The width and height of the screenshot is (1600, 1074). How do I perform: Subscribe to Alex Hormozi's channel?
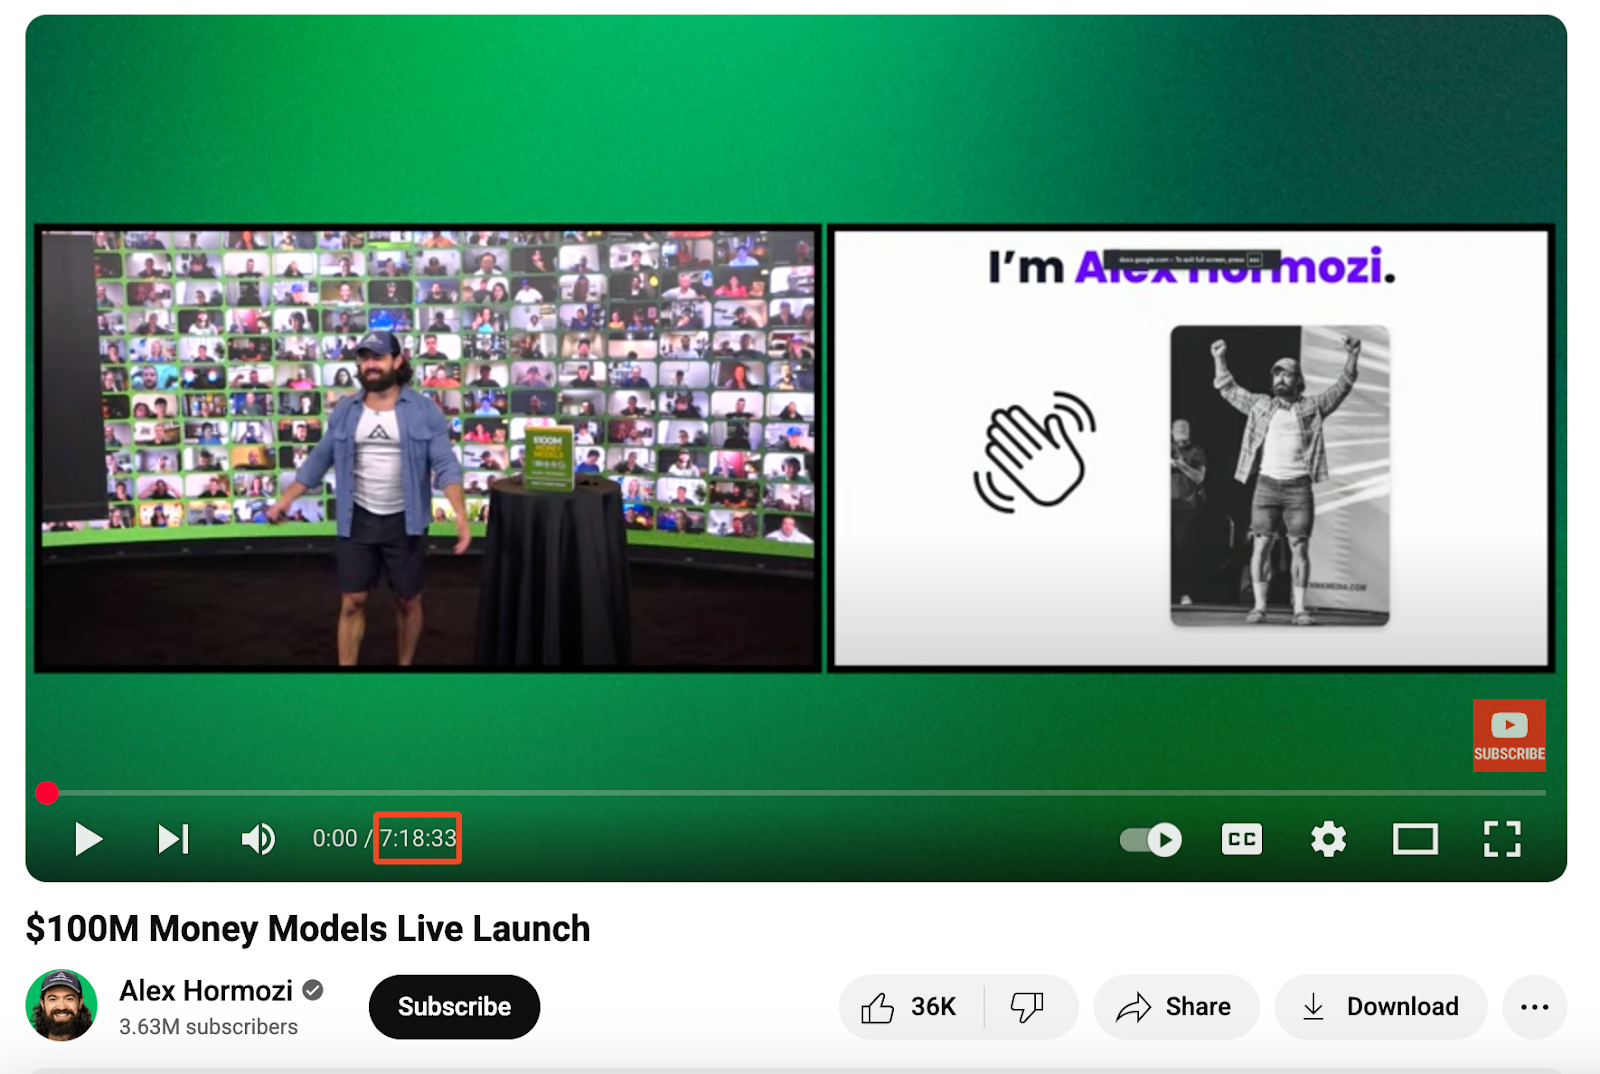pos(454,1007)
